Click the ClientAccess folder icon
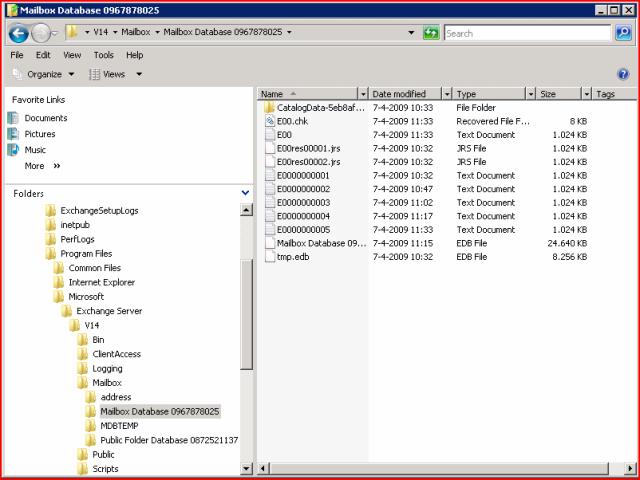640x480 pixels. coord(82,354)
